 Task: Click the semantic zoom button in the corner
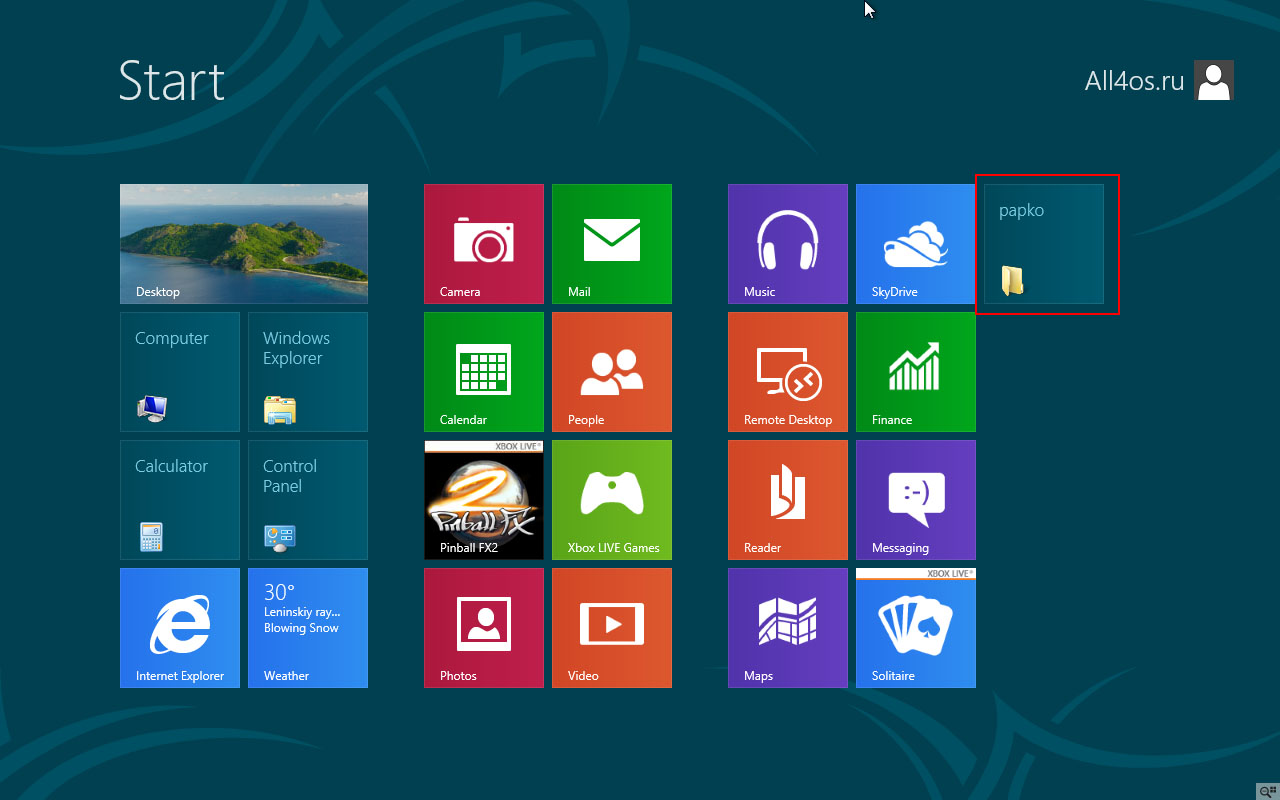[1268, 790]
